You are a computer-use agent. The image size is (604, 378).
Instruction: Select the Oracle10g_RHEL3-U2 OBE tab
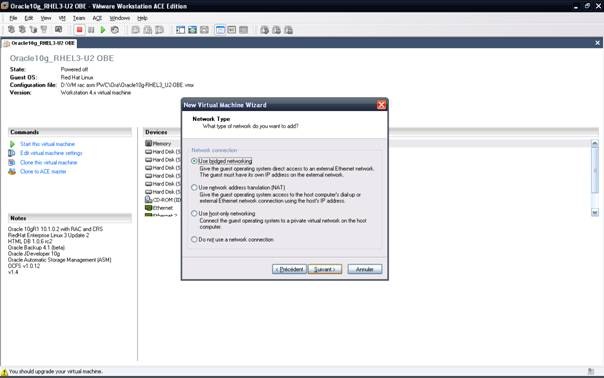[x=39, y=43]
